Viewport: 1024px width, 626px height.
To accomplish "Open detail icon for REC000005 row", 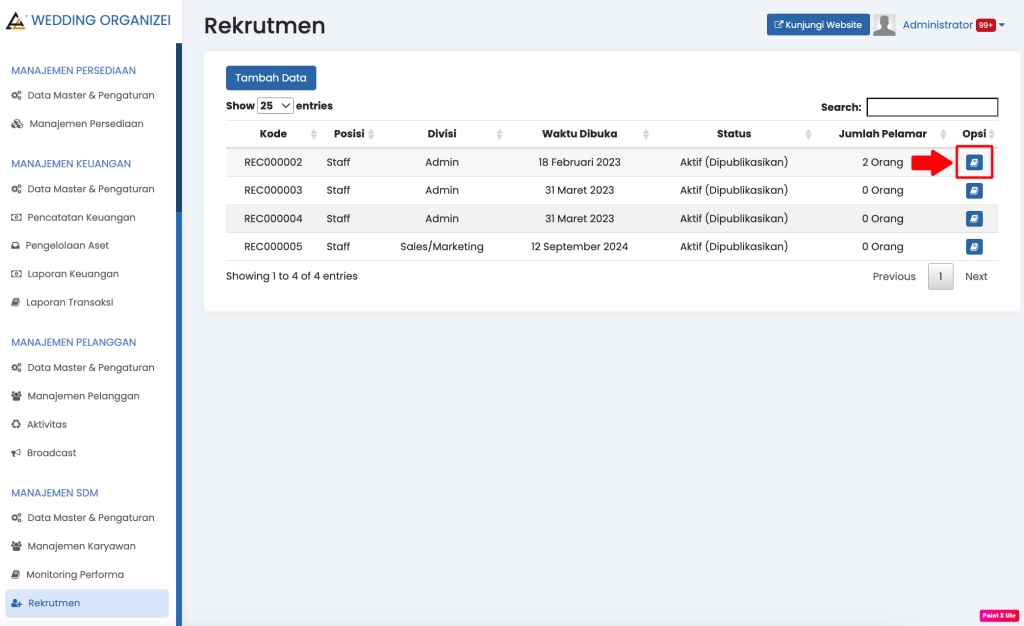I will (x=974, y=246).
